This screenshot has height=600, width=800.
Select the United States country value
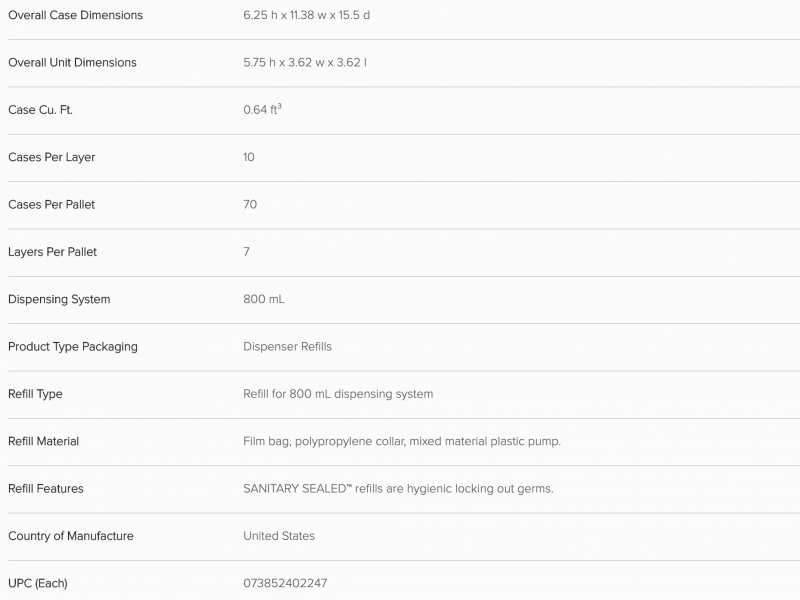(x=279, y=536)
